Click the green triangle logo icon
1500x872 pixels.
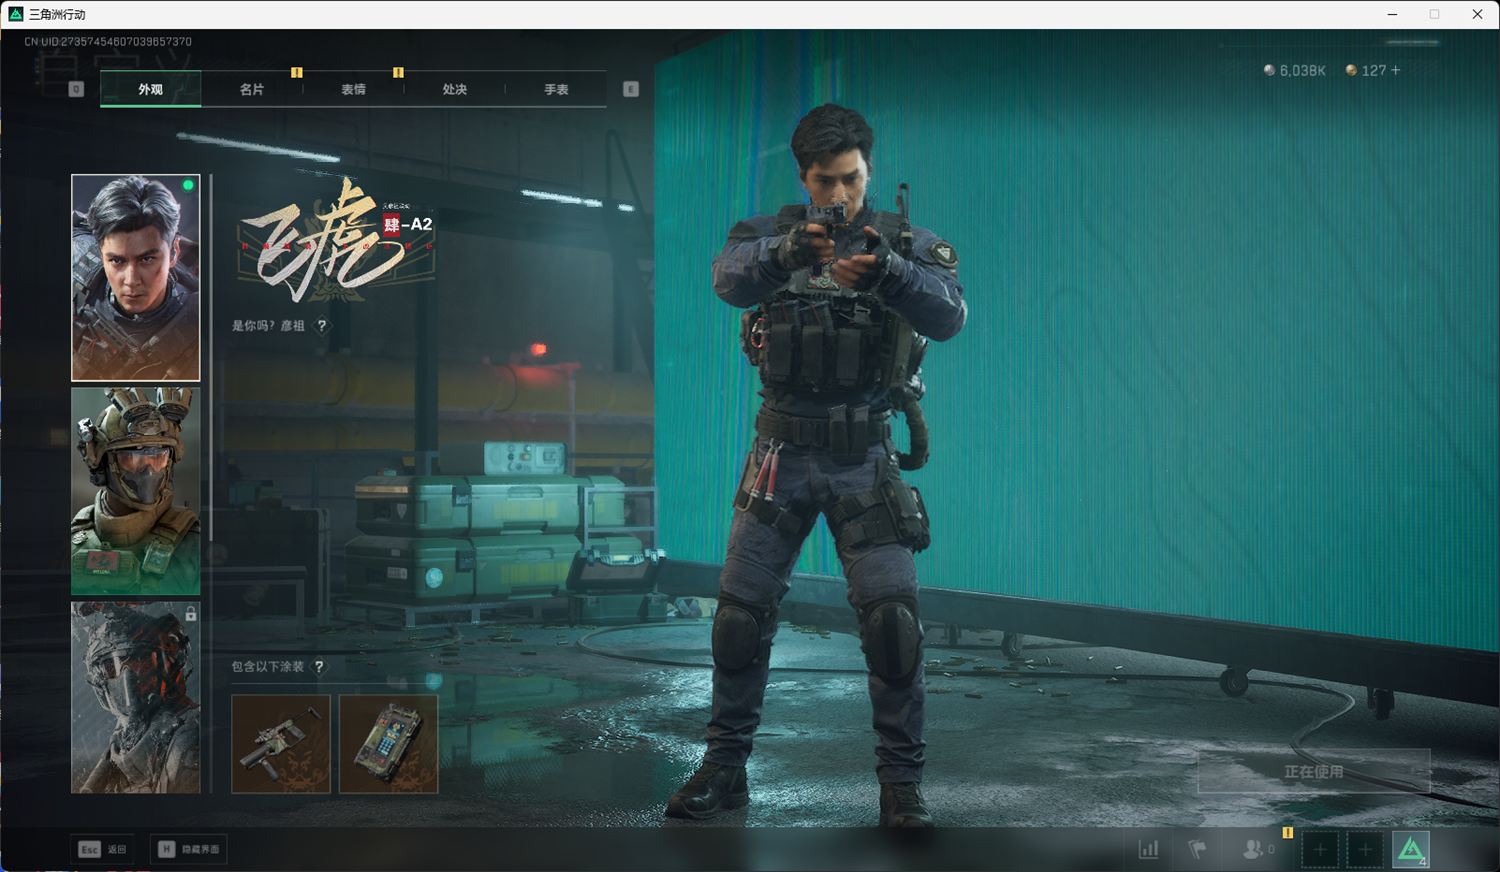click(1411, 849)
